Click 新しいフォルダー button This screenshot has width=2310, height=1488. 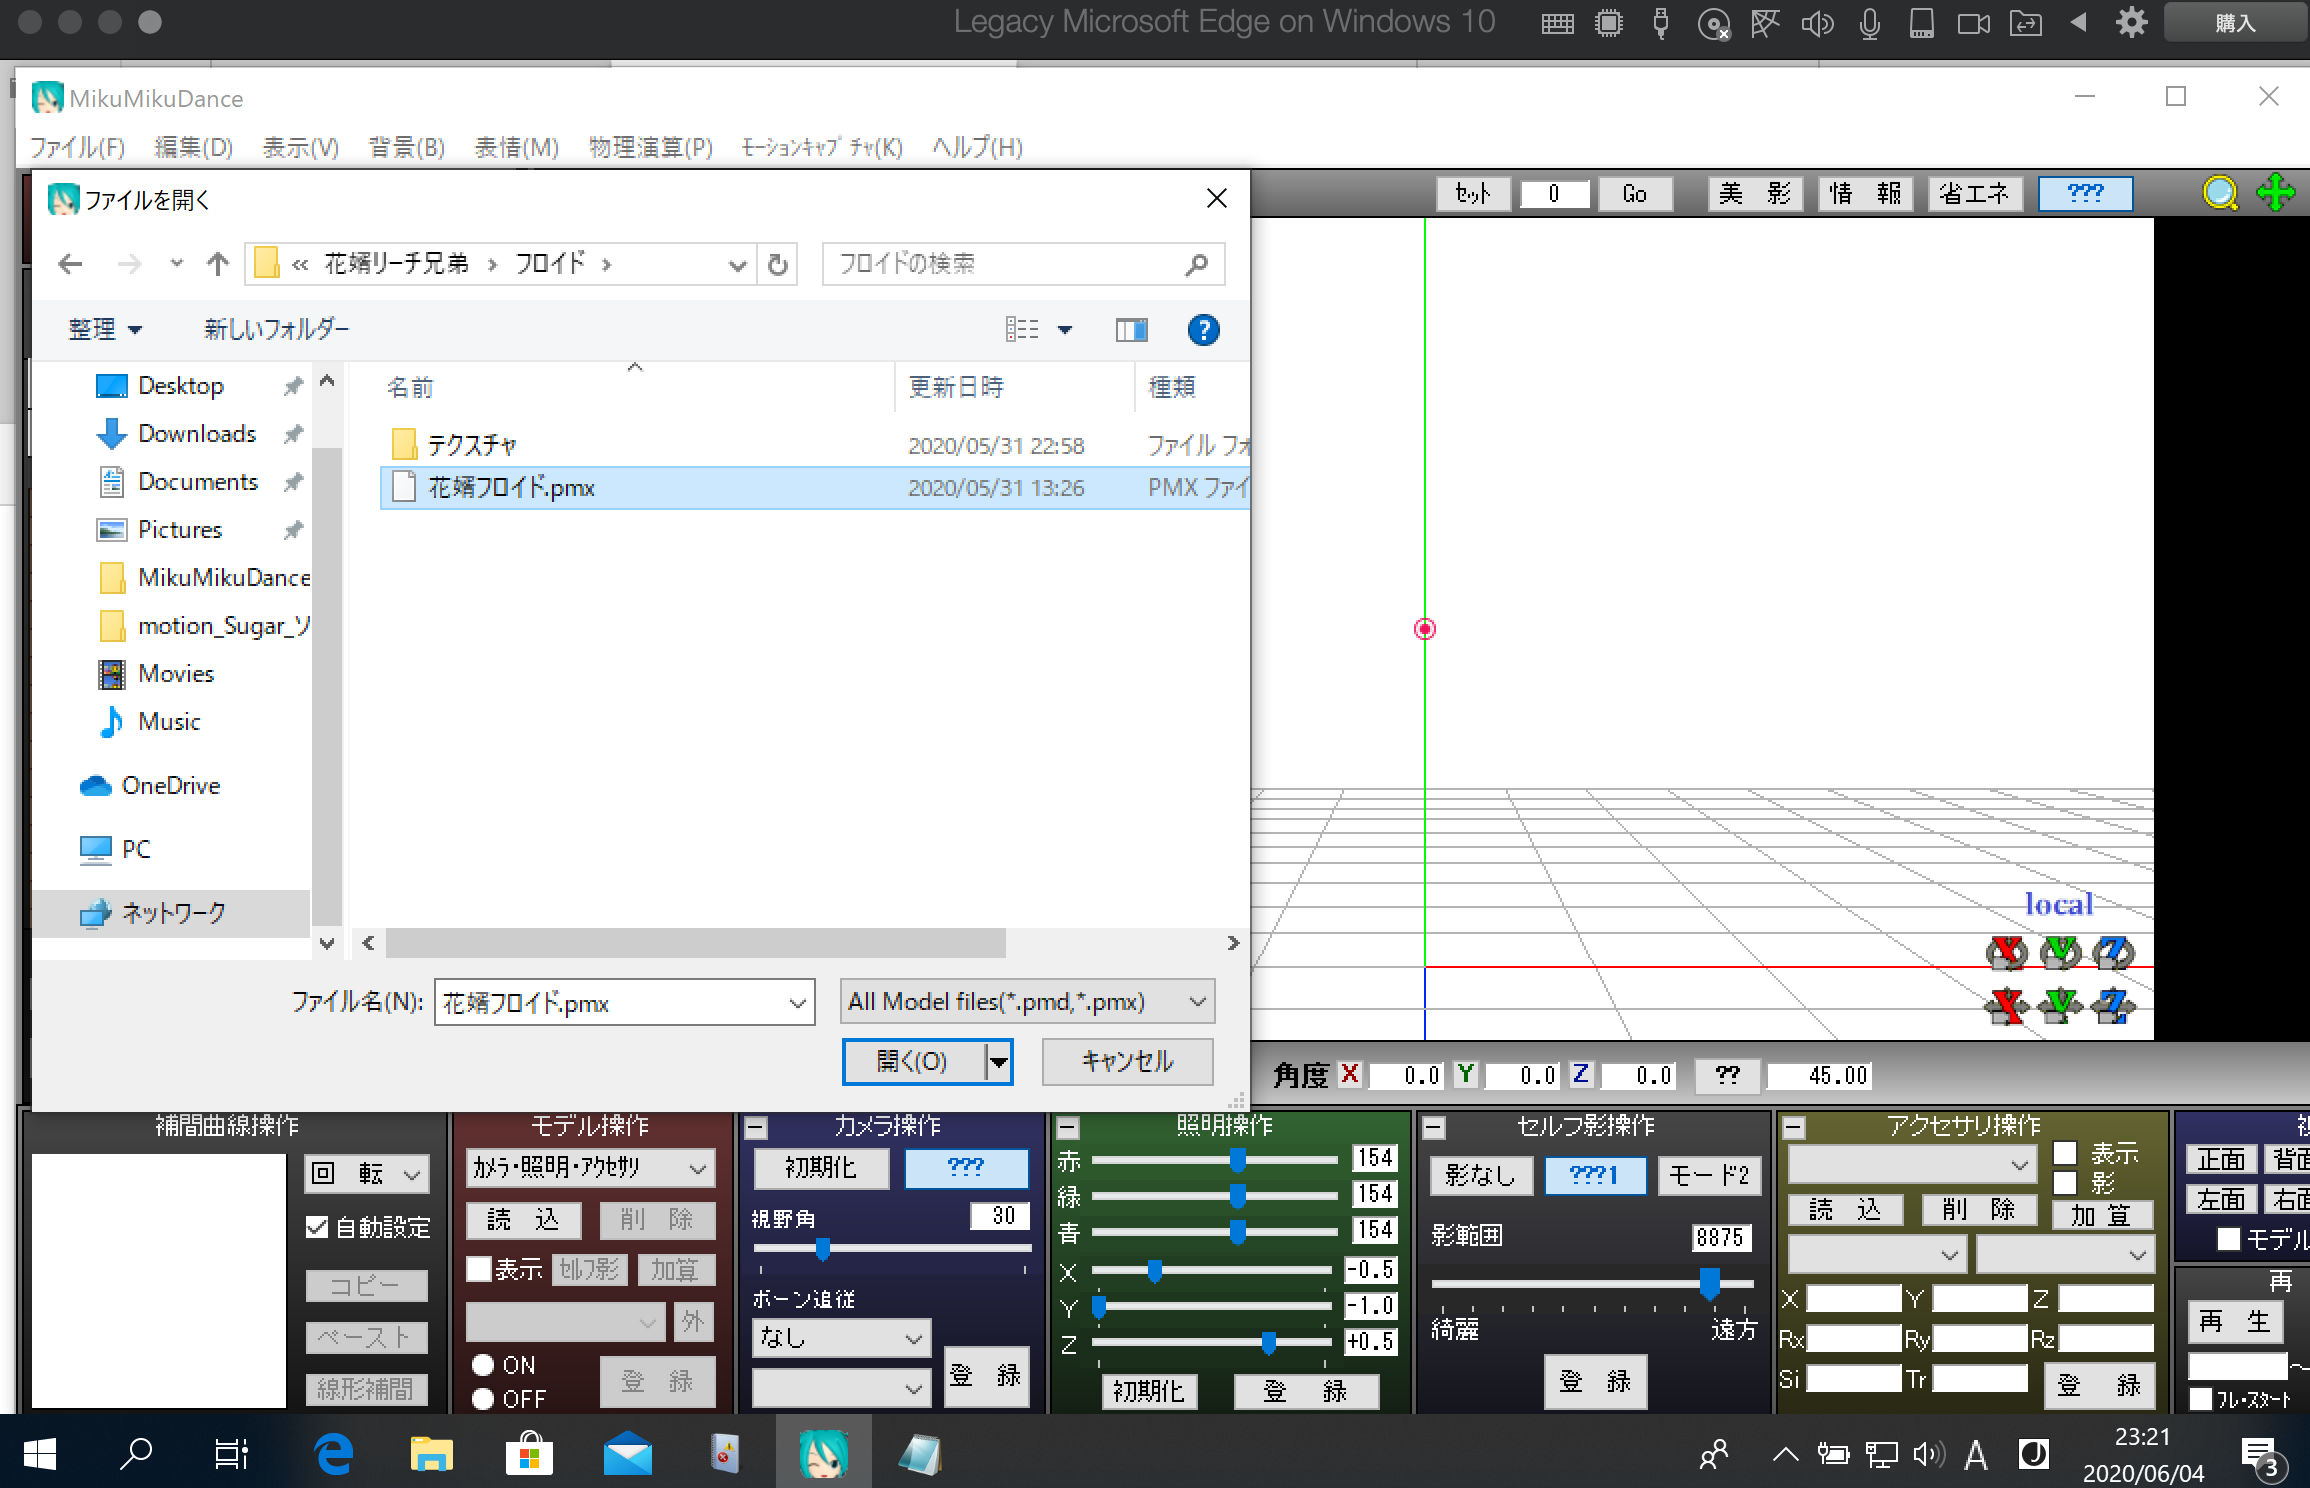[276, 329]
